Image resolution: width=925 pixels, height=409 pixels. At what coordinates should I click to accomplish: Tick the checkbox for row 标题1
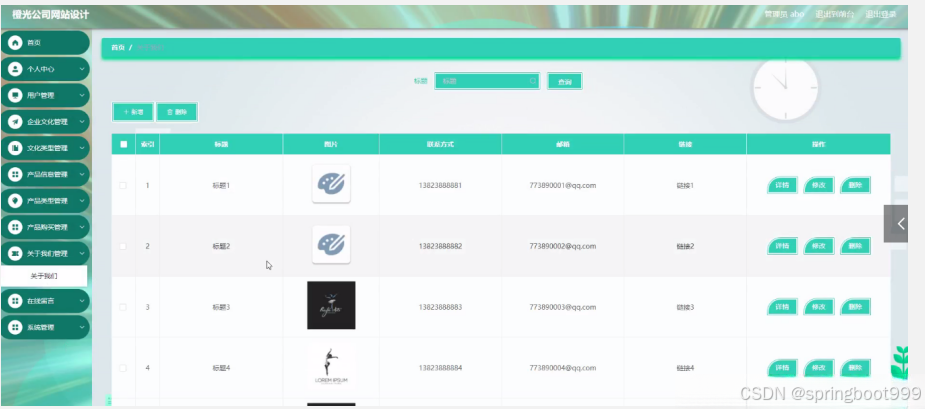point(123,185)
